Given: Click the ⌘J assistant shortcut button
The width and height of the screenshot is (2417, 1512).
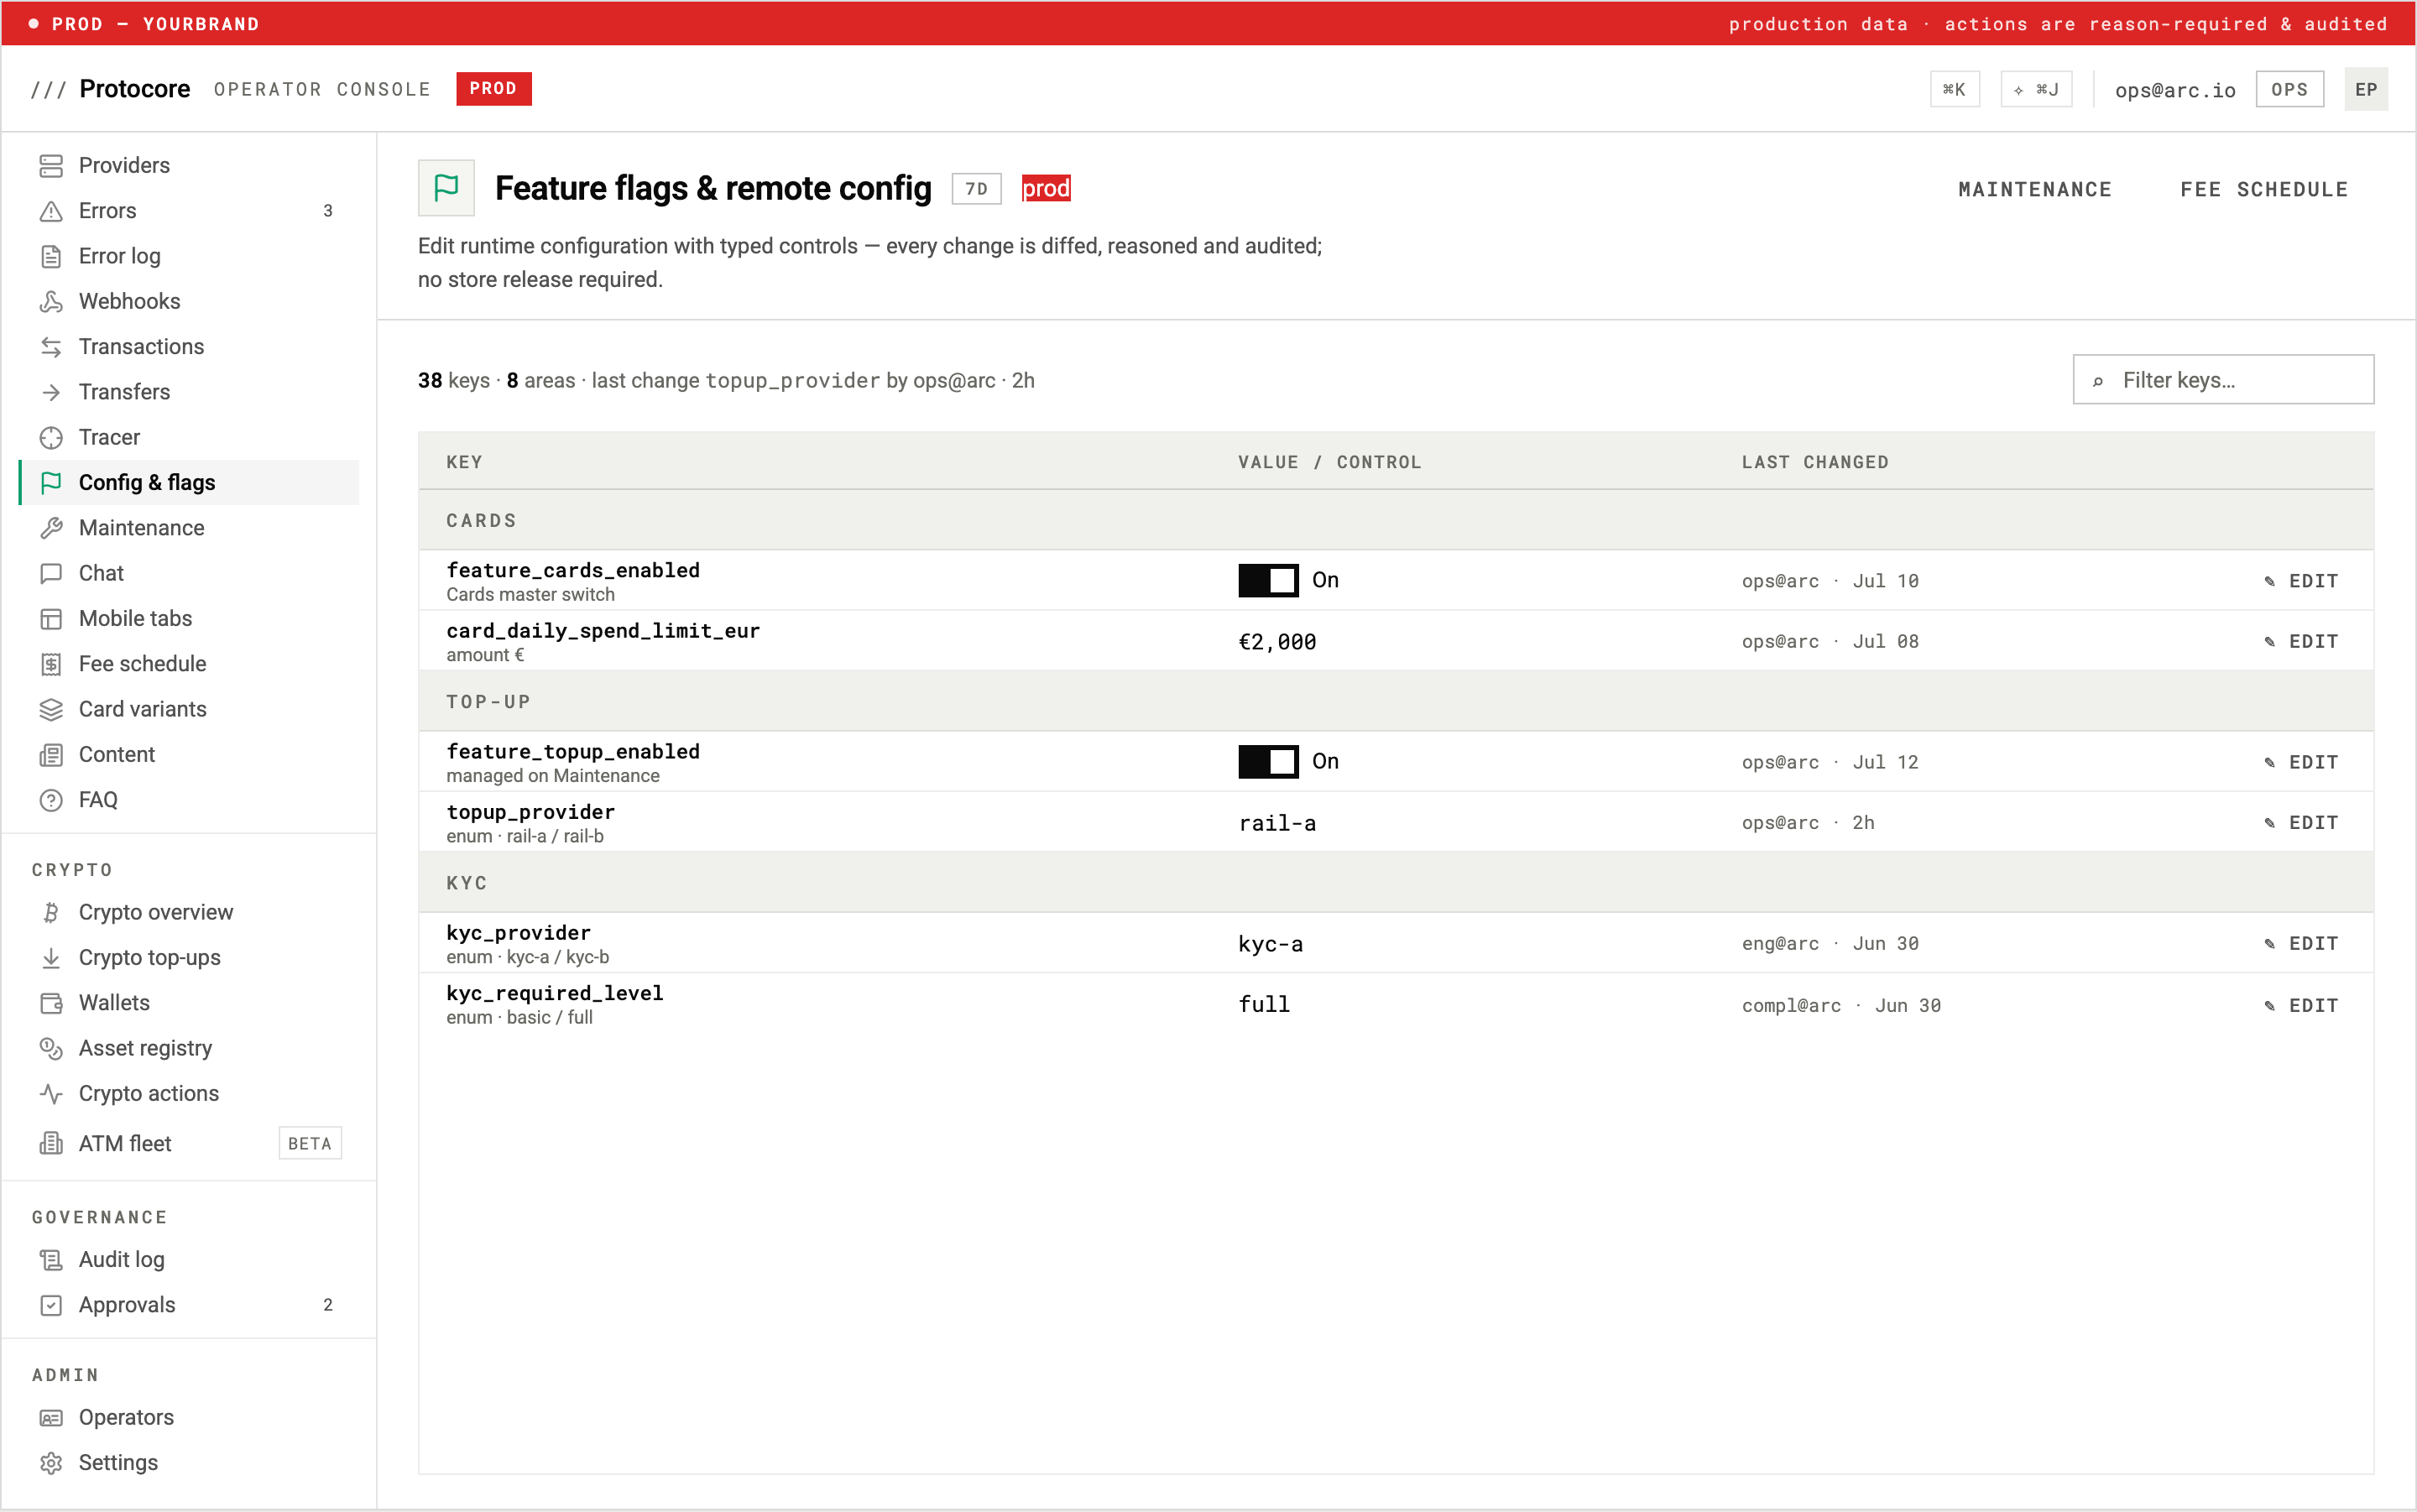Looking at the screenshot, I should click(x=2036, y=89).
